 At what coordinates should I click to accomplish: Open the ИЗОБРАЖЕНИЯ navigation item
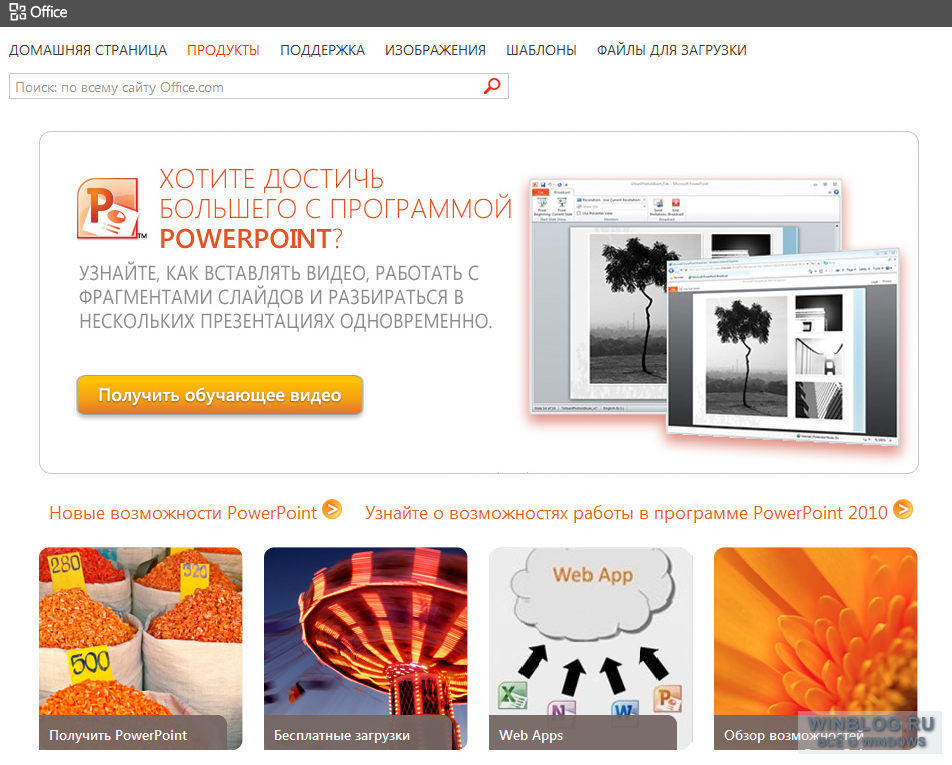click(x=435, y=50)
